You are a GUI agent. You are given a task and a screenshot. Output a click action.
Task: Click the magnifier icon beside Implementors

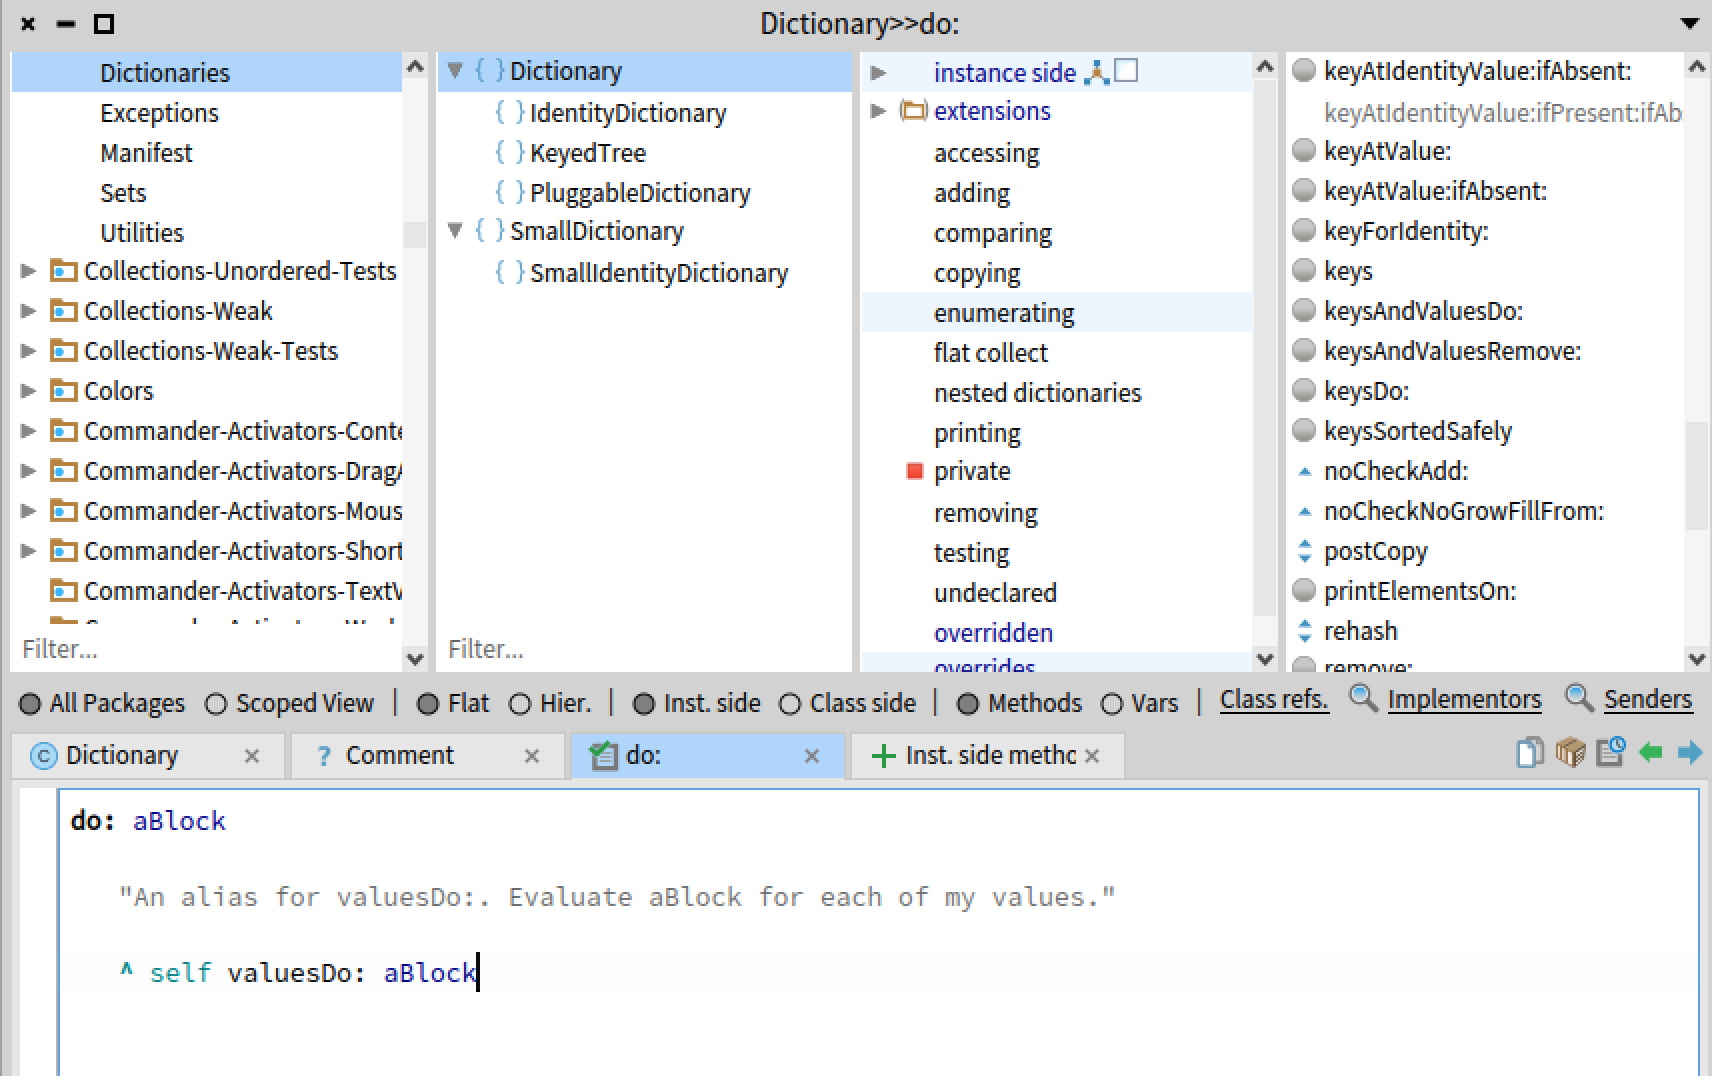coord(1362,698)
